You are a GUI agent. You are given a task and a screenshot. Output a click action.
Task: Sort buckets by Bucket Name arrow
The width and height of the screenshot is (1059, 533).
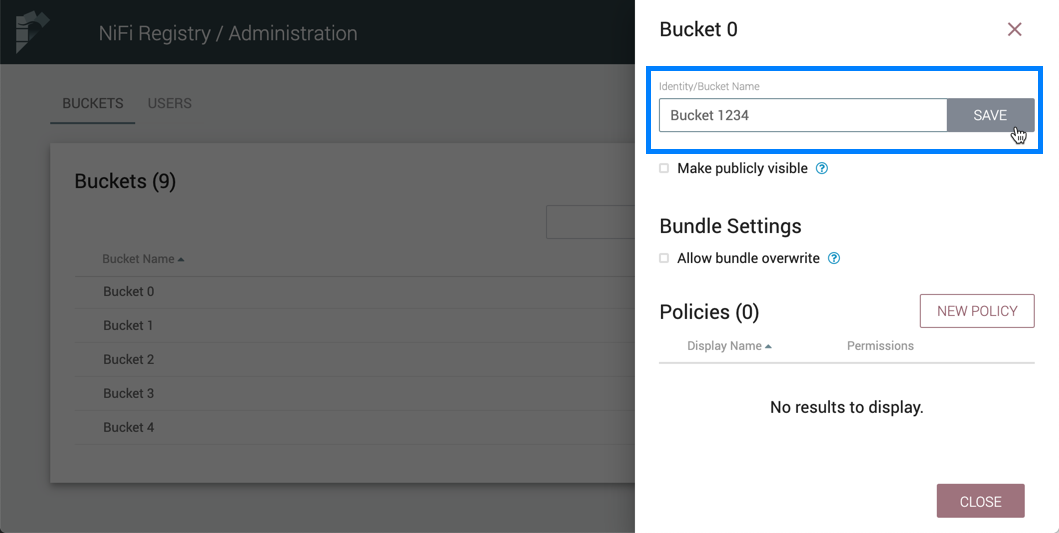tap(181, 260)
